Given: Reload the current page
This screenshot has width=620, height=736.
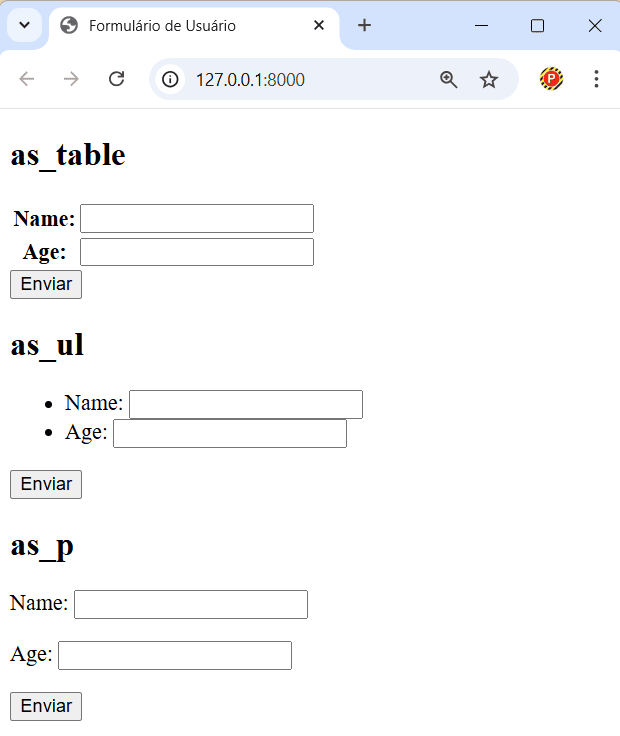Looking at the screenshot, I should 116,79.
